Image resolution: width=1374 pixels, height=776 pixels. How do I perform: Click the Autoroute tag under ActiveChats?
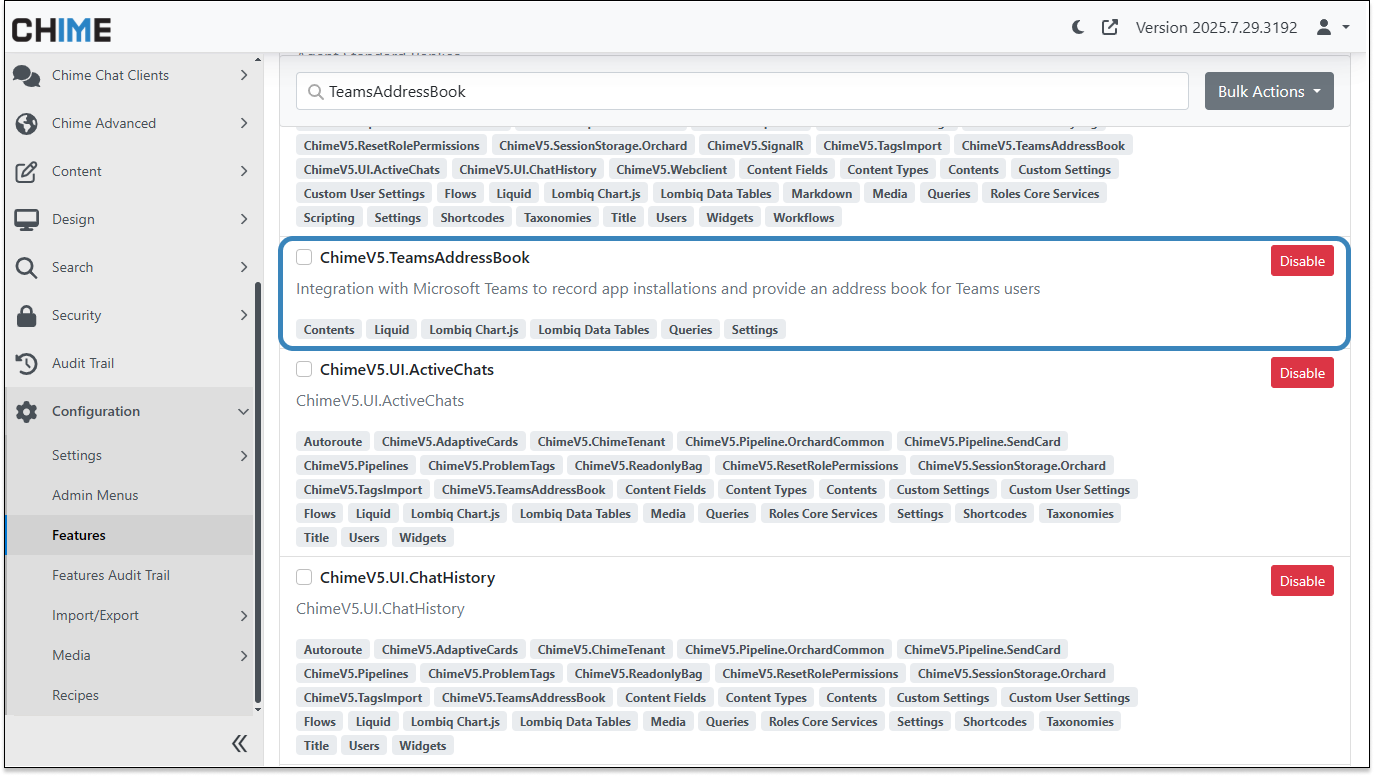tap(333, 441)
